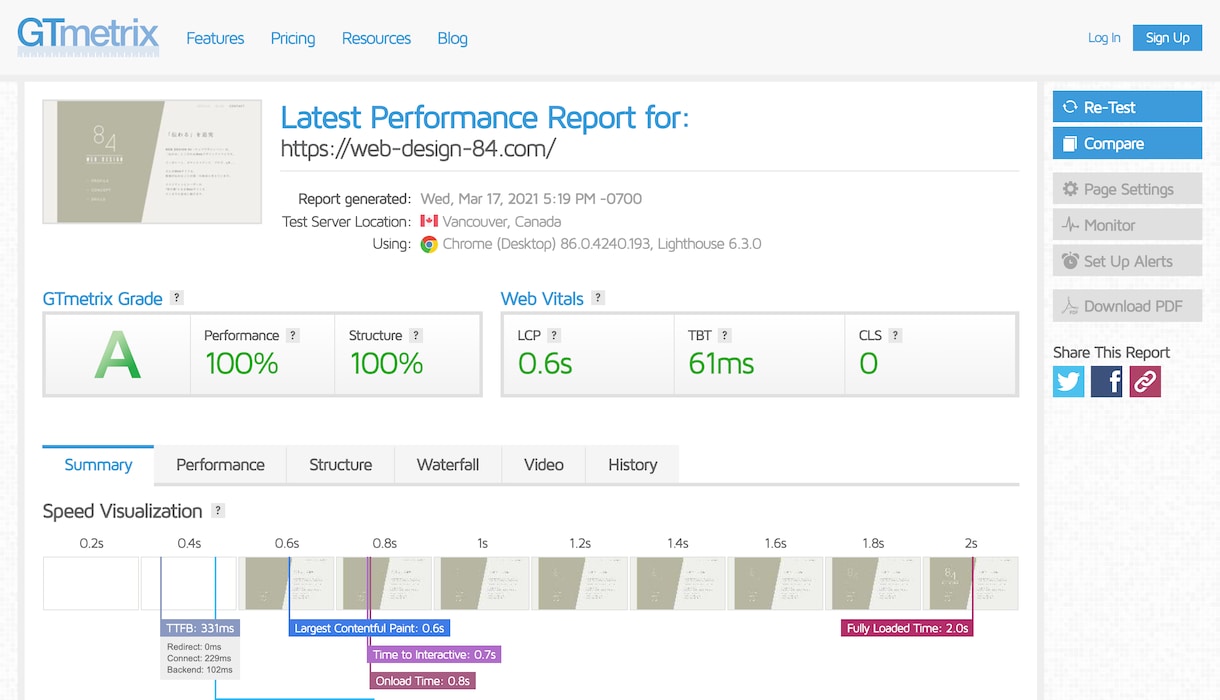The width and height of the screenshot is (1220, 700).
Task: Share report via Facebook icon
Action: click(1106, 381)
